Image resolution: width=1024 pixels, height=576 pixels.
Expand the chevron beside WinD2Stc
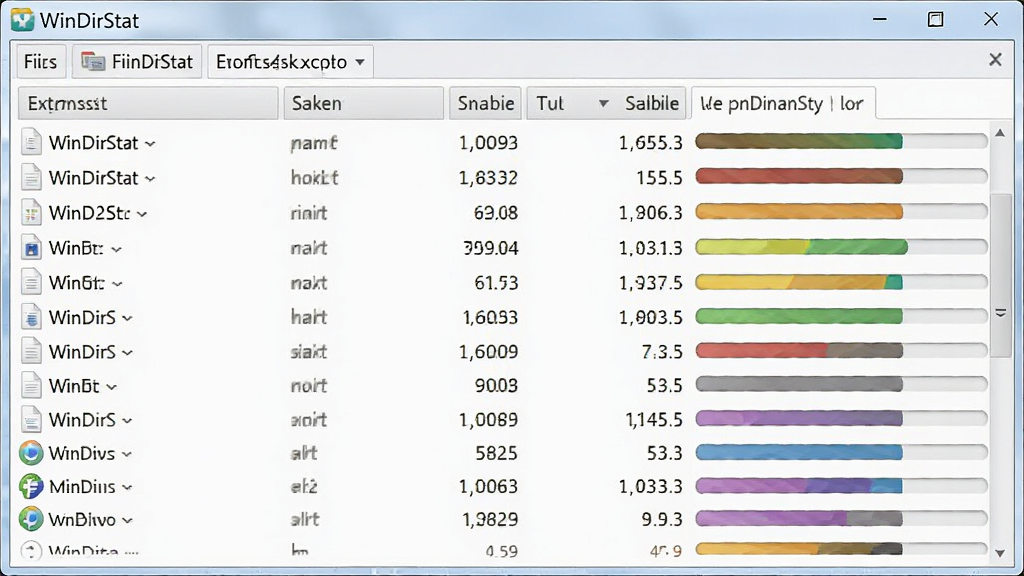[x=142, y=214]
